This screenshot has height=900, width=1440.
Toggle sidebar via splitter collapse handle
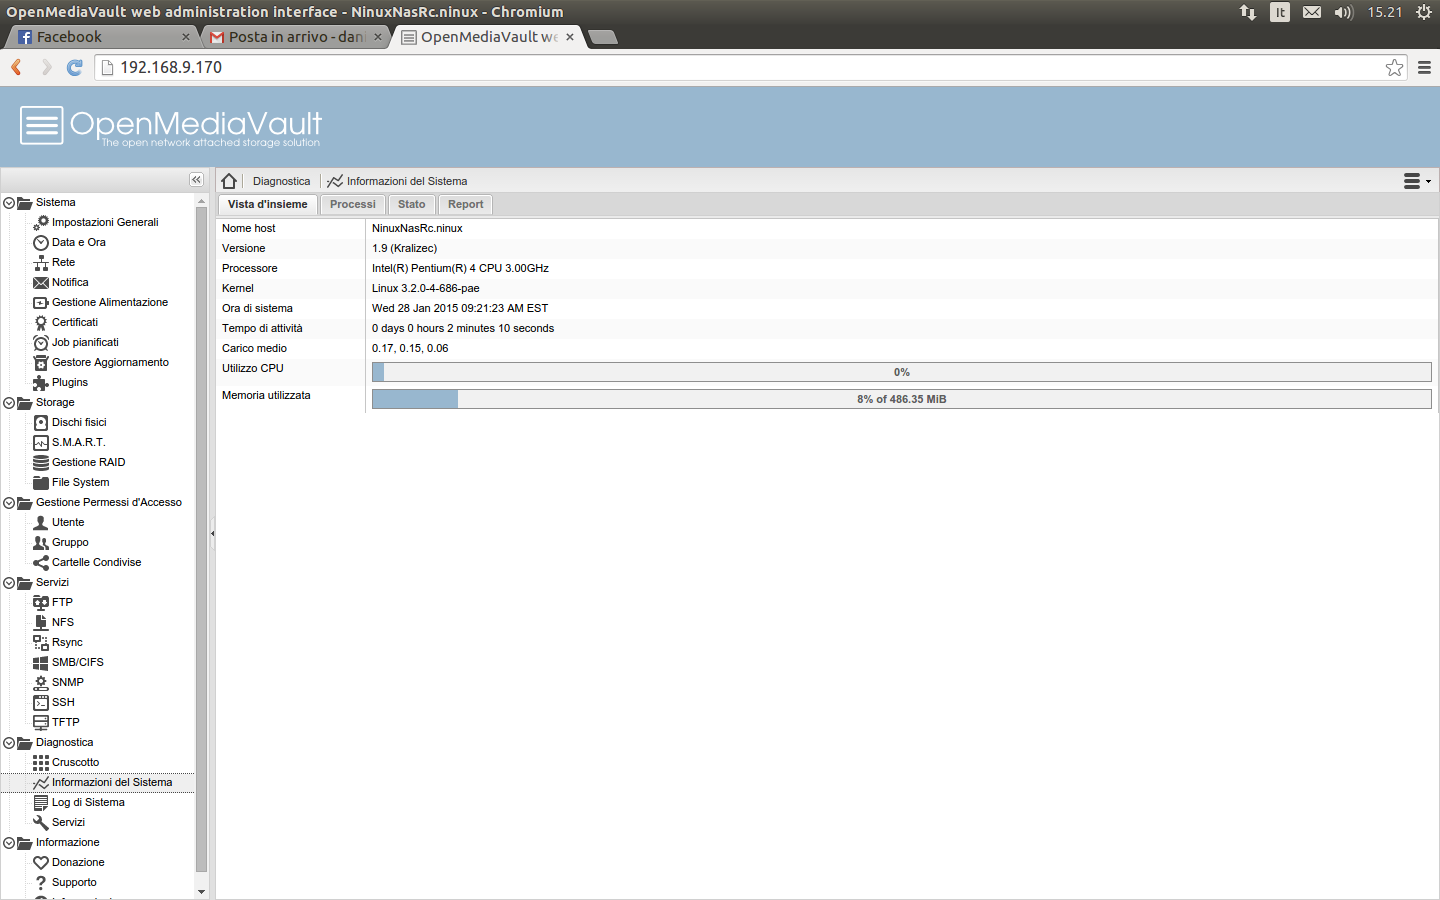tap(212, 534)
